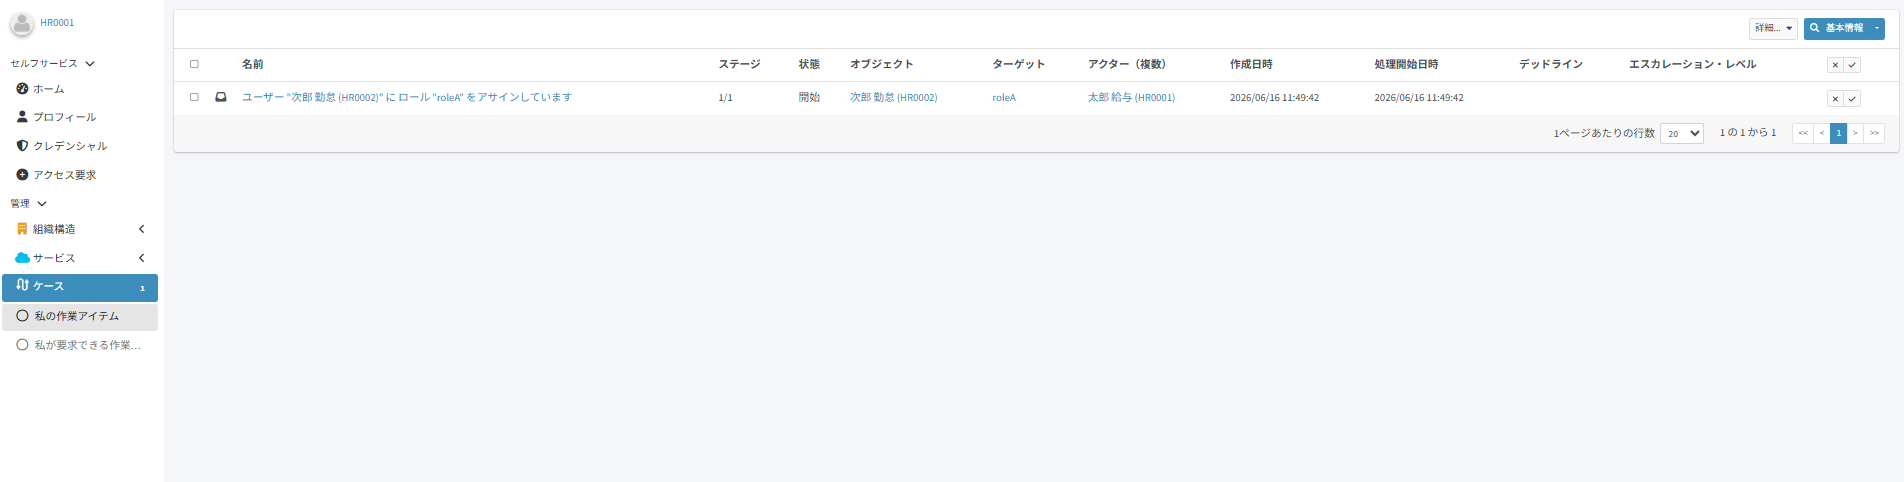
Task: Open the クレデンシャル menu item
Action: click(80, 146)
